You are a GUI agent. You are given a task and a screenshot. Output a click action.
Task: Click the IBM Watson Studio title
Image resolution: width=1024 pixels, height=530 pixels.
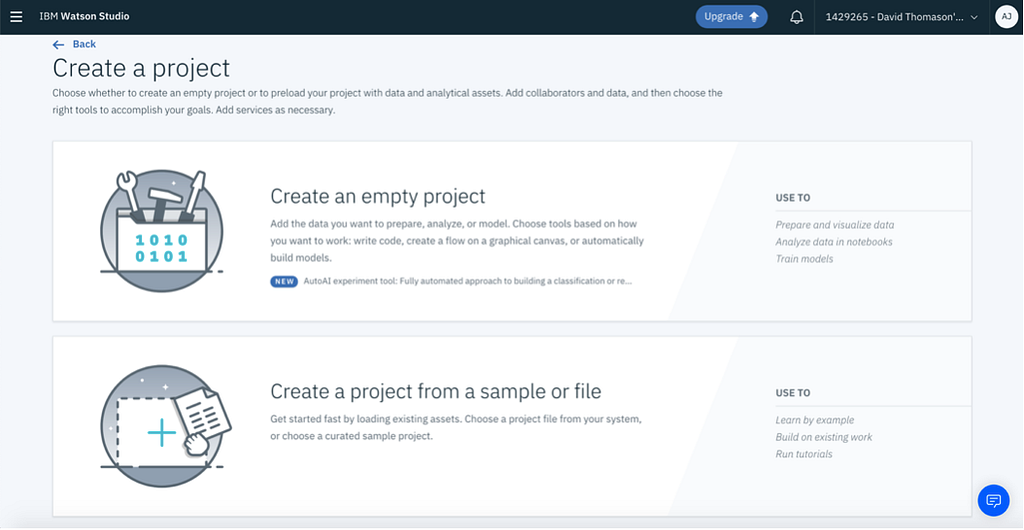(84, 17)
